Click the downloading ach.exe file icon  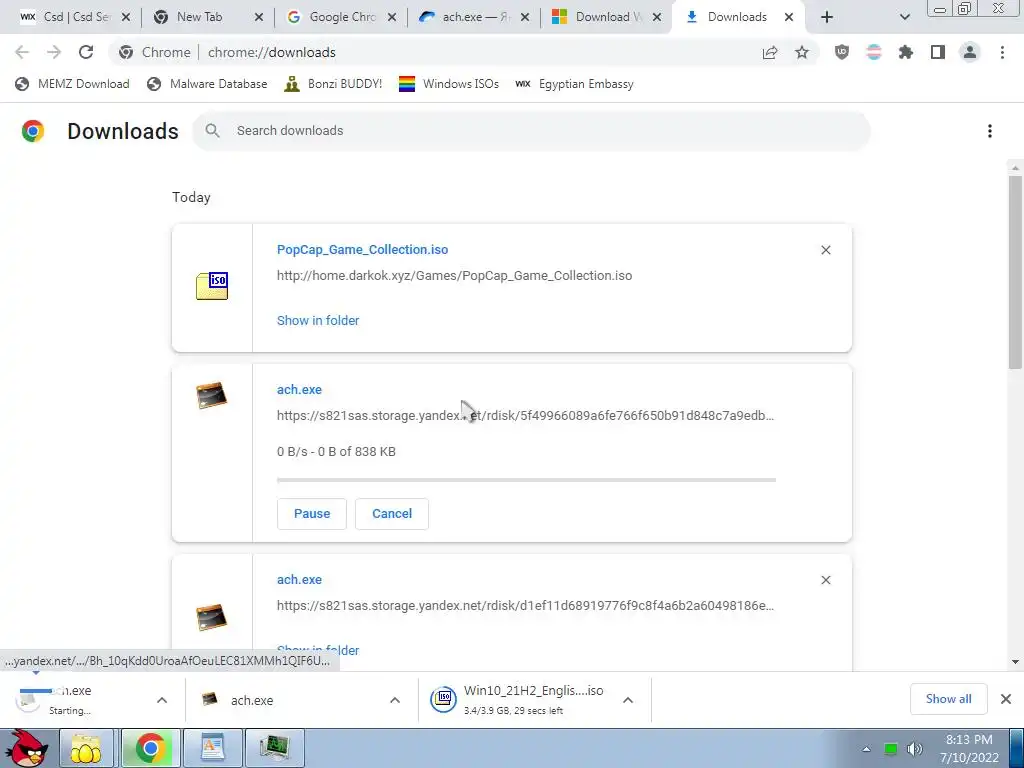point(212,395)
